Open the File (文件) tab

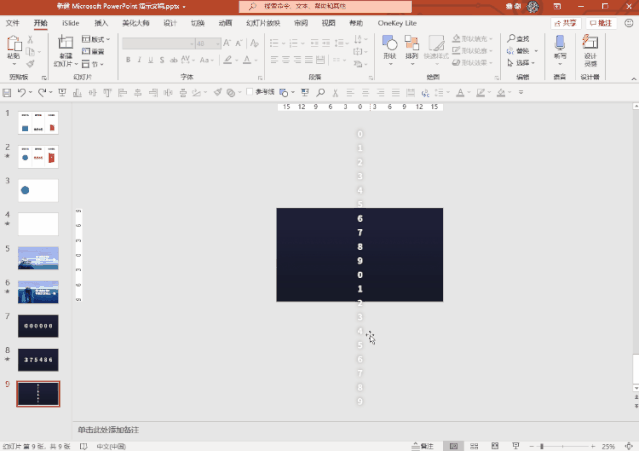coord(13,23)
